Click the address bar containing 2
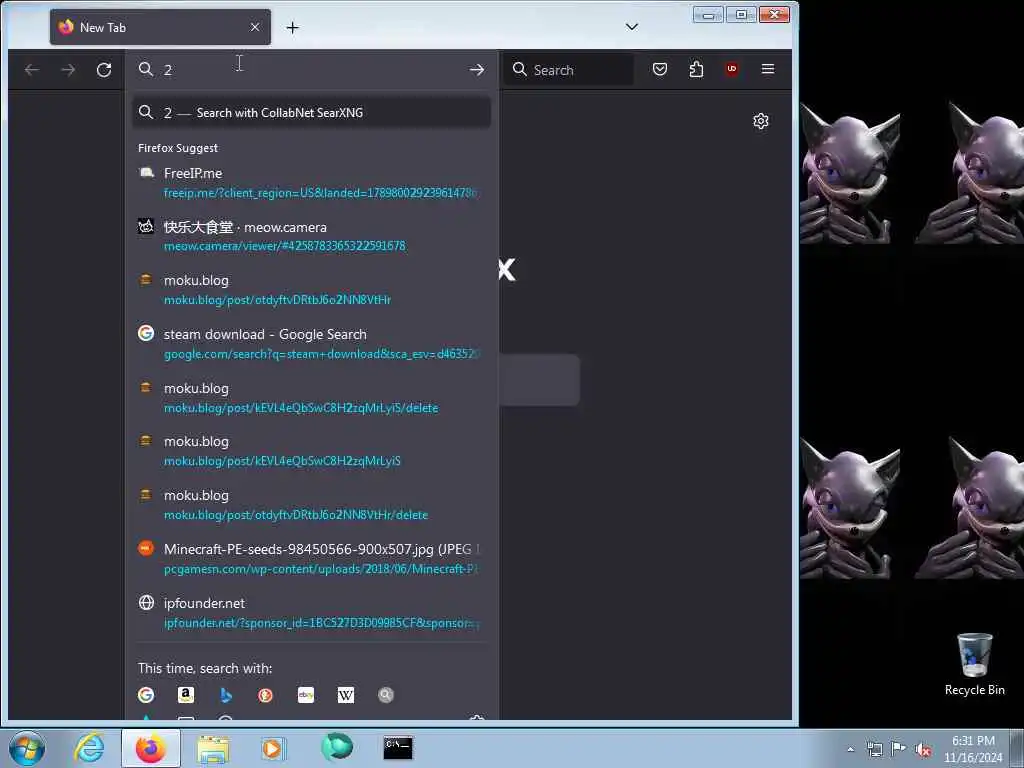 click(x=311, y=70)
